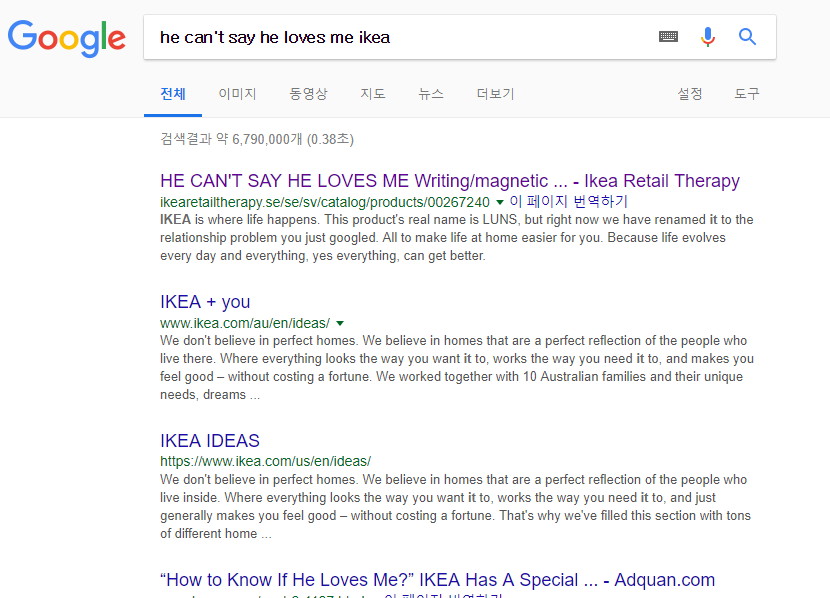This screenshot has height=598, width=830.
Task: Open the 동영상 results tab
Action: (x=308, y=94)
